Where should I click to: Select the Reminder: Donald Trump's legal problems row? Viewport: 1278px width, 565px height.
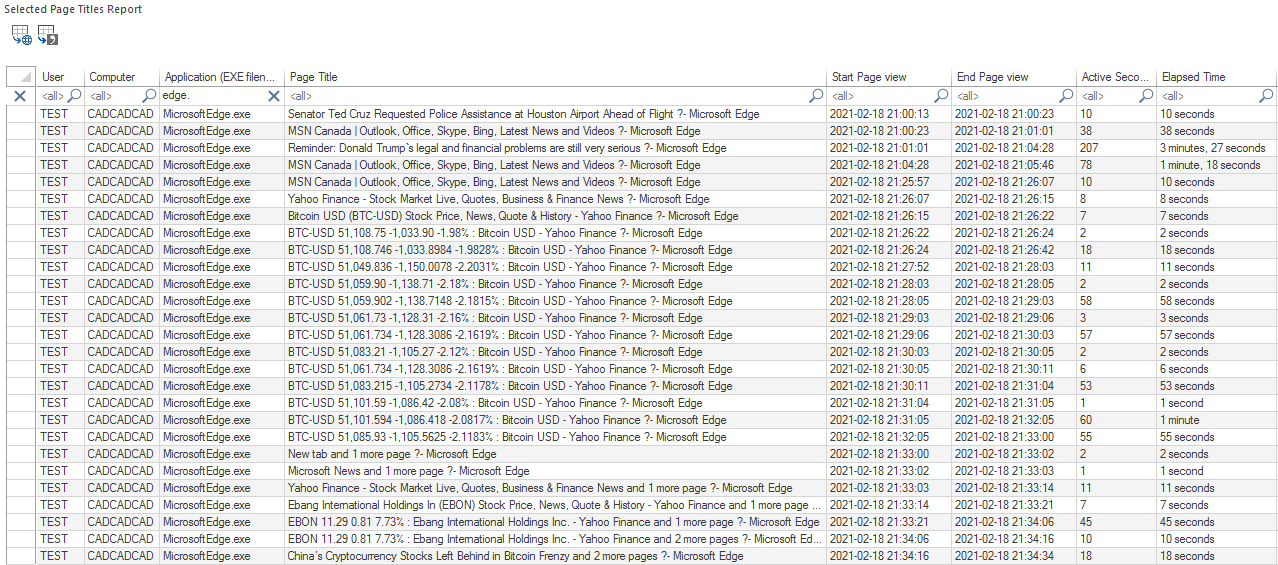[507, 148]
